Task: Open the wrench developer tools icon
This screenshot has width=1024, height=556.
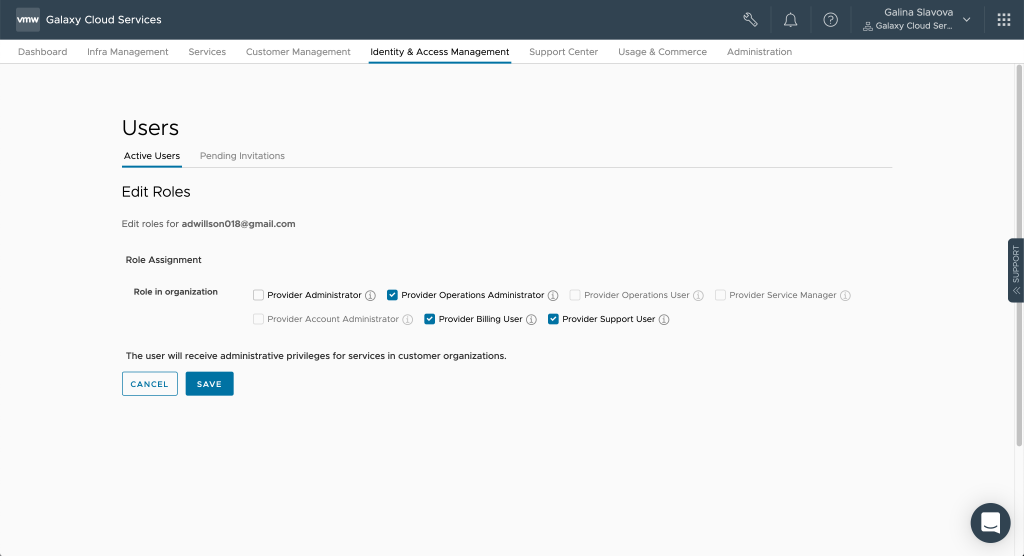Action: (x=751, y=19)
